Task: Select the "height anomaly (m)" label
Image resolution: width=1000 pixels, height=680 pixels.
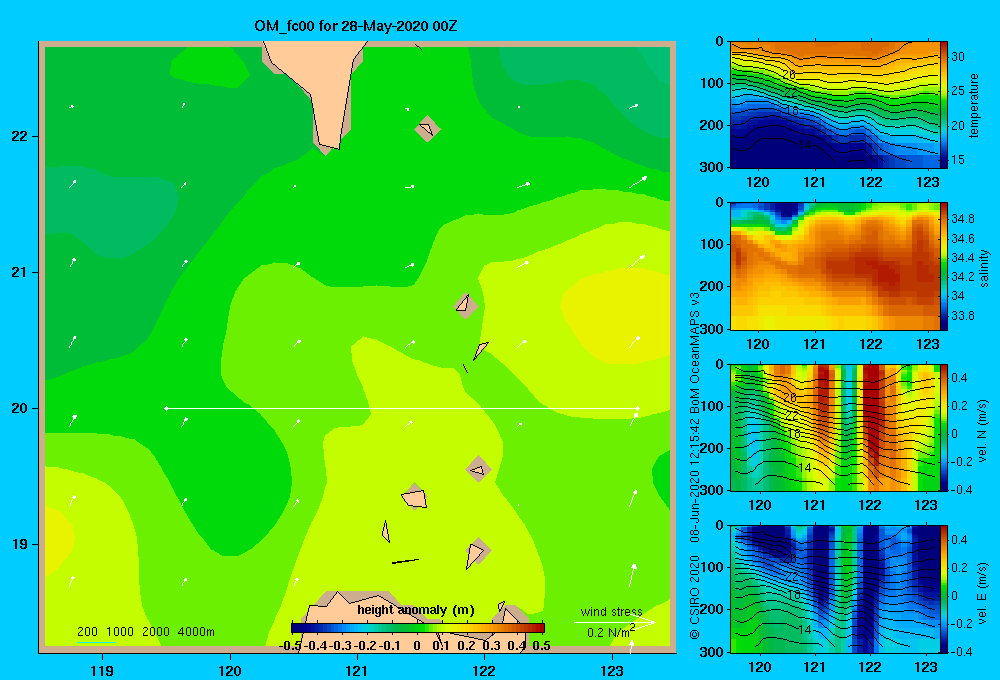Action: pyautogui.click(x=416, y=610)
